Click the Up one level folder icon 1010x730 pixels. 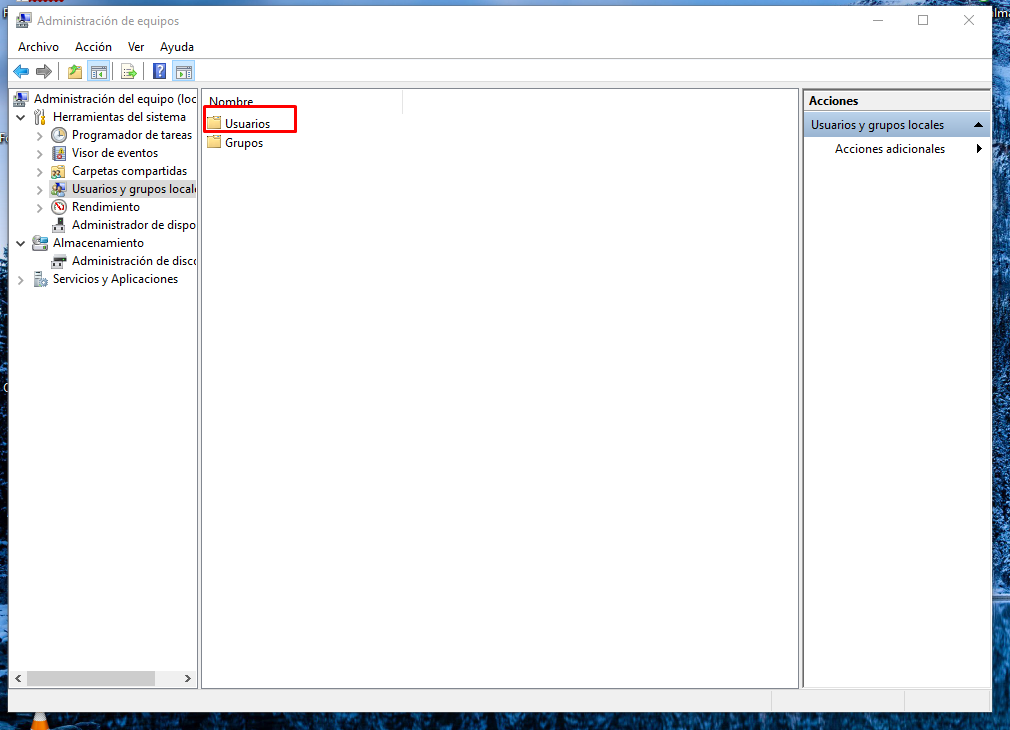point(75,71)
